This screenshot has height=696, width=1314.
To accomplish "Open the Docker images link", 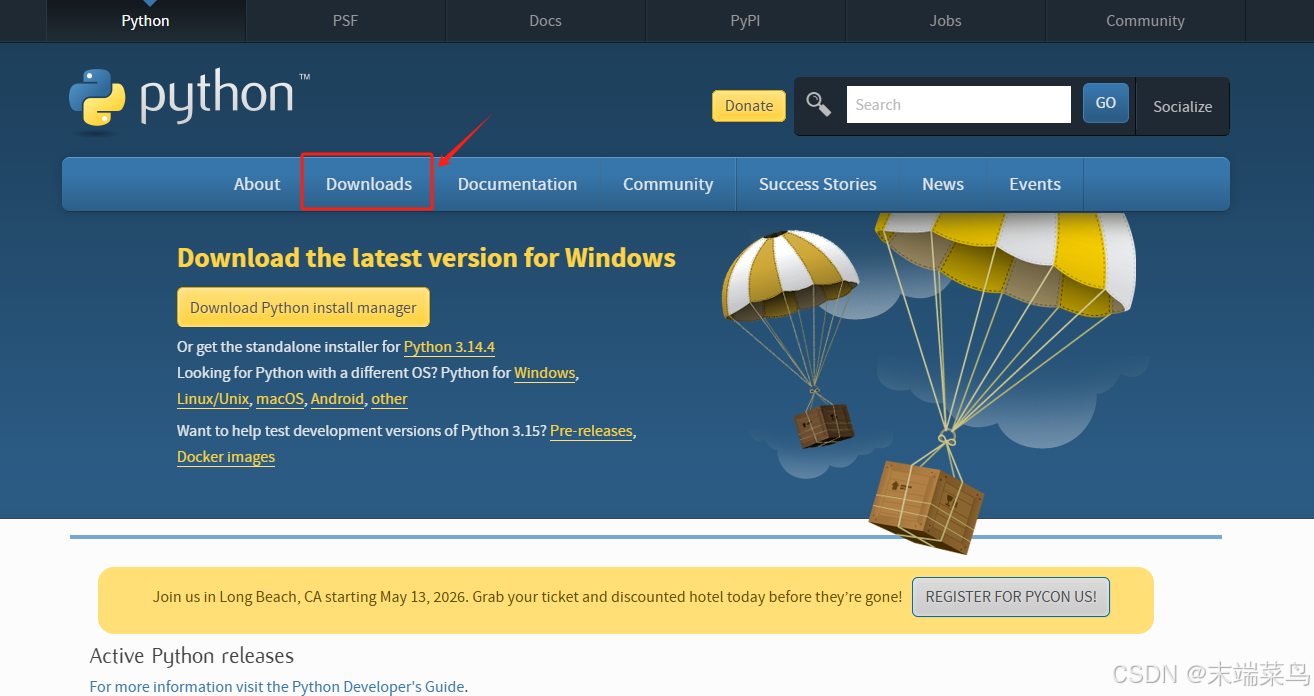I will click(226, 457).
